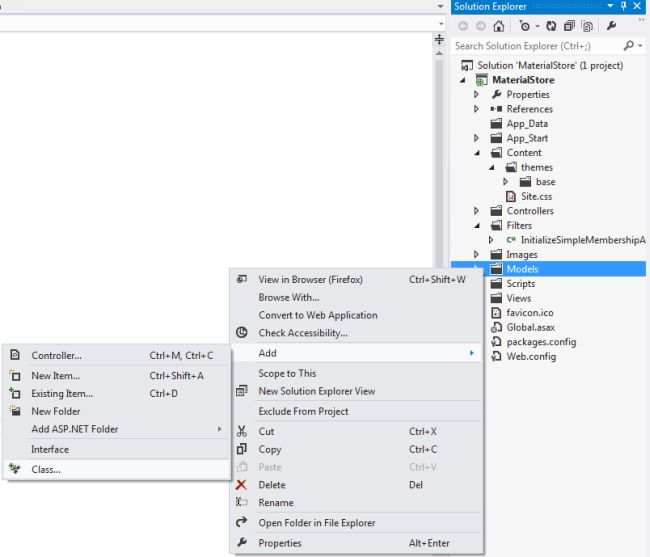Open Add ASP.NET Folder submenu
Screen dimensions: 650x557
(116, 429)
